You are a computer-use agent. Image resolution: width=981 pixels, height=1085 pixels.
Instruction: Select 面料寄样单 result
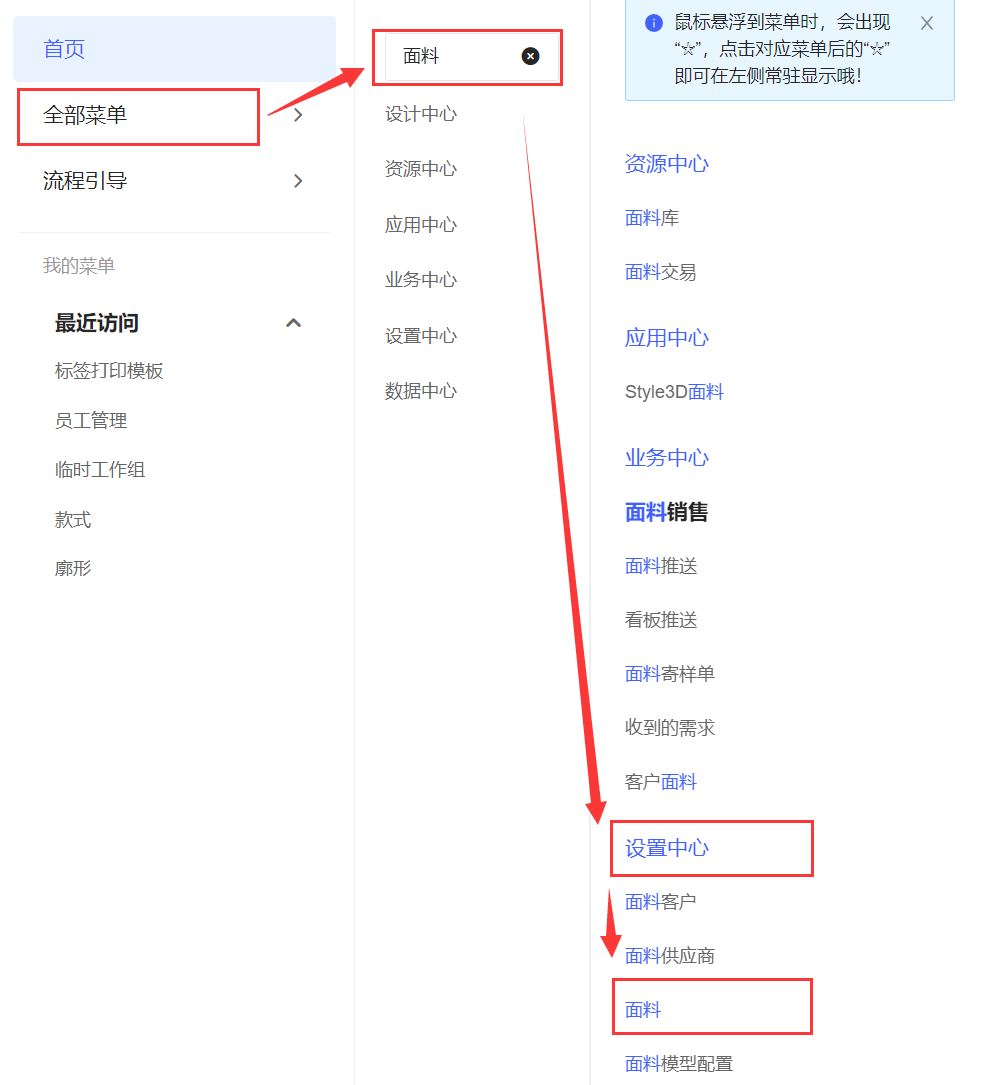[x=670, y=674]
